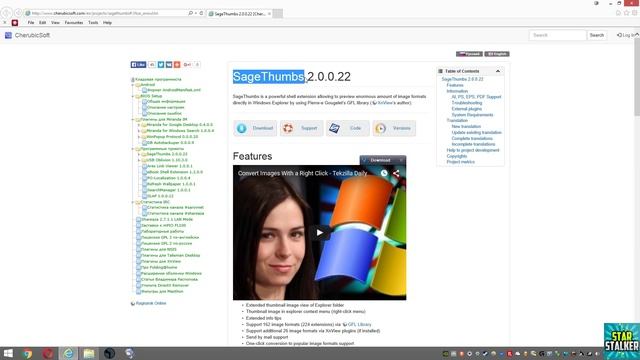Open the Favourites menu

pos(74,23)
